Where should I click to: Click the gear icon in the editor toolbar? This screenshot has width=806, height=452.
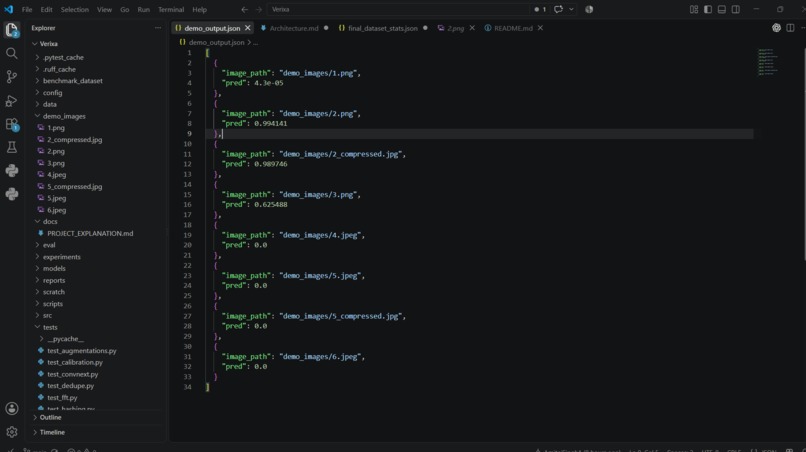[776, 28]
